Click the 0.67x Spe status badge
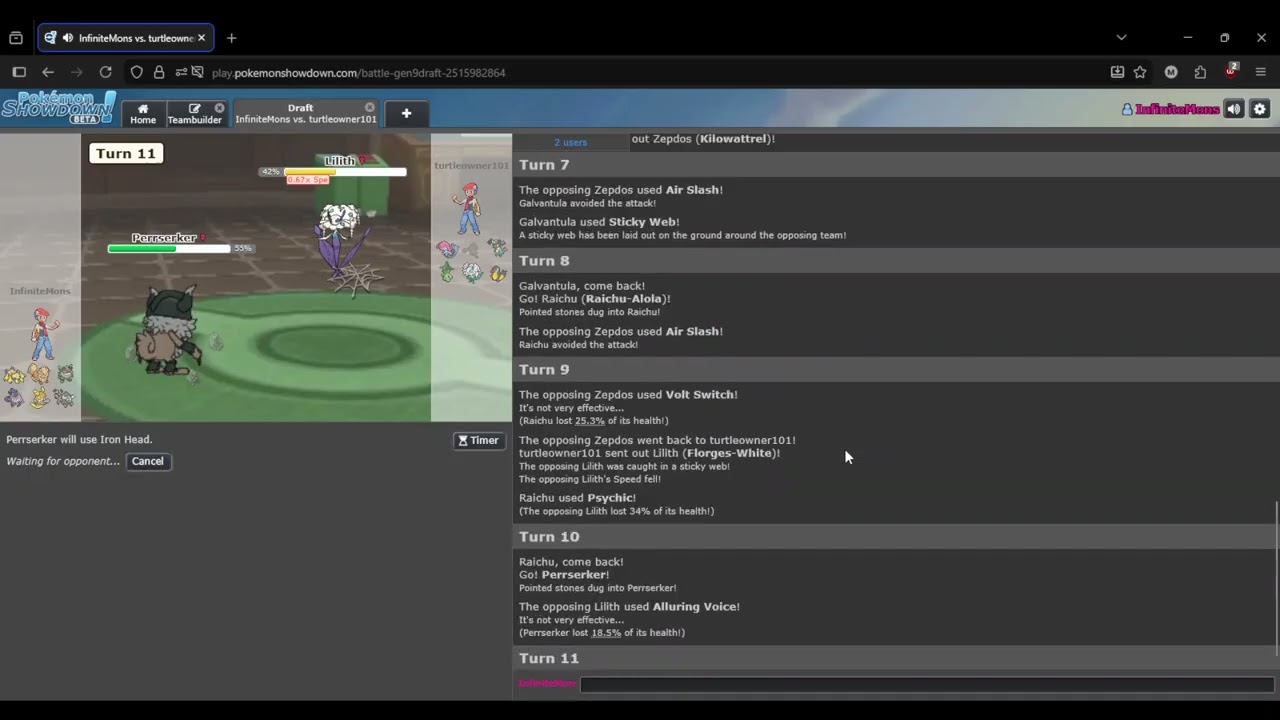 click(x=307, y=180)
